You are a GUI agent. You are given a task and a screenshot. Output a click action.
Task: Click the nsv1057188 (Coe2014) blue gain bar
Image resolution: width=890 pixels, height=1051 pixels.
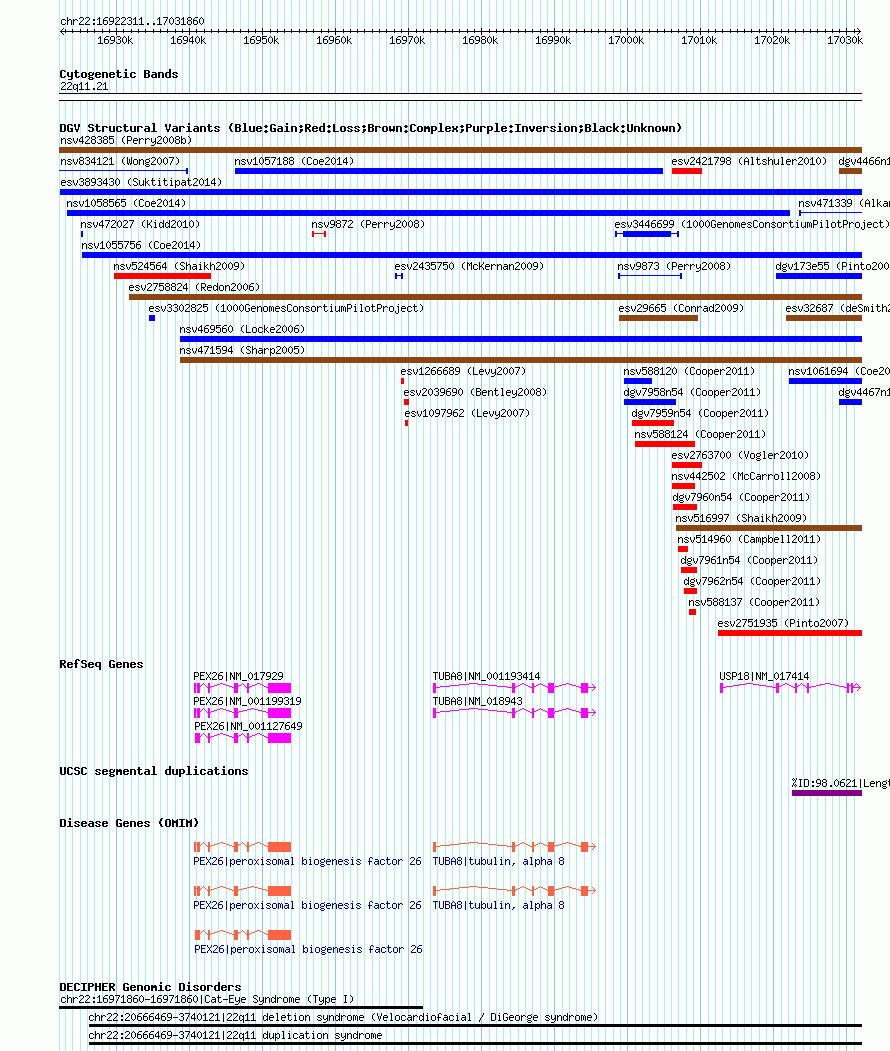click(448, 171)
